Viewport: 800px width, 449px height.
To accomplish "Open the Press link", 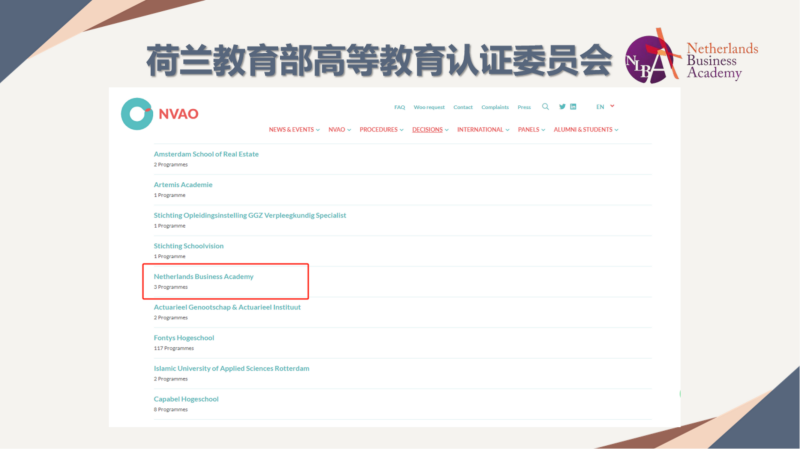I will [x=524, y=107].
